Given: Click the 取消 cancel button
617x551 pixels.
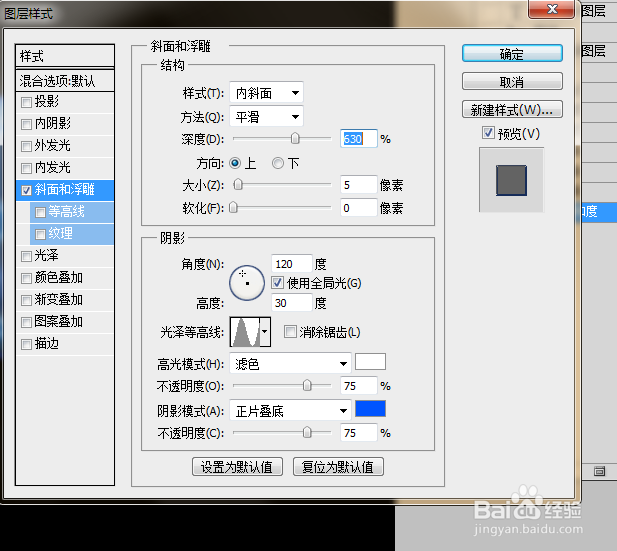Looking at the screenshot, I should coord(512,81).
